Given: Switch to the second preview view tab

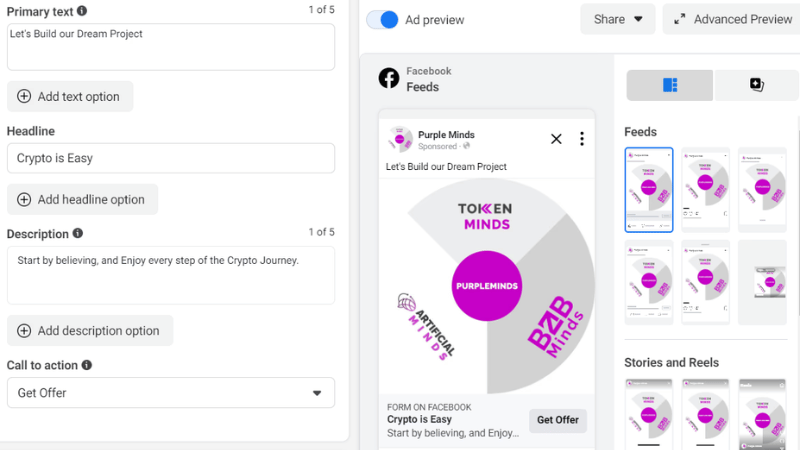Looking at the screenshot, I should click(x=756, y=85).
